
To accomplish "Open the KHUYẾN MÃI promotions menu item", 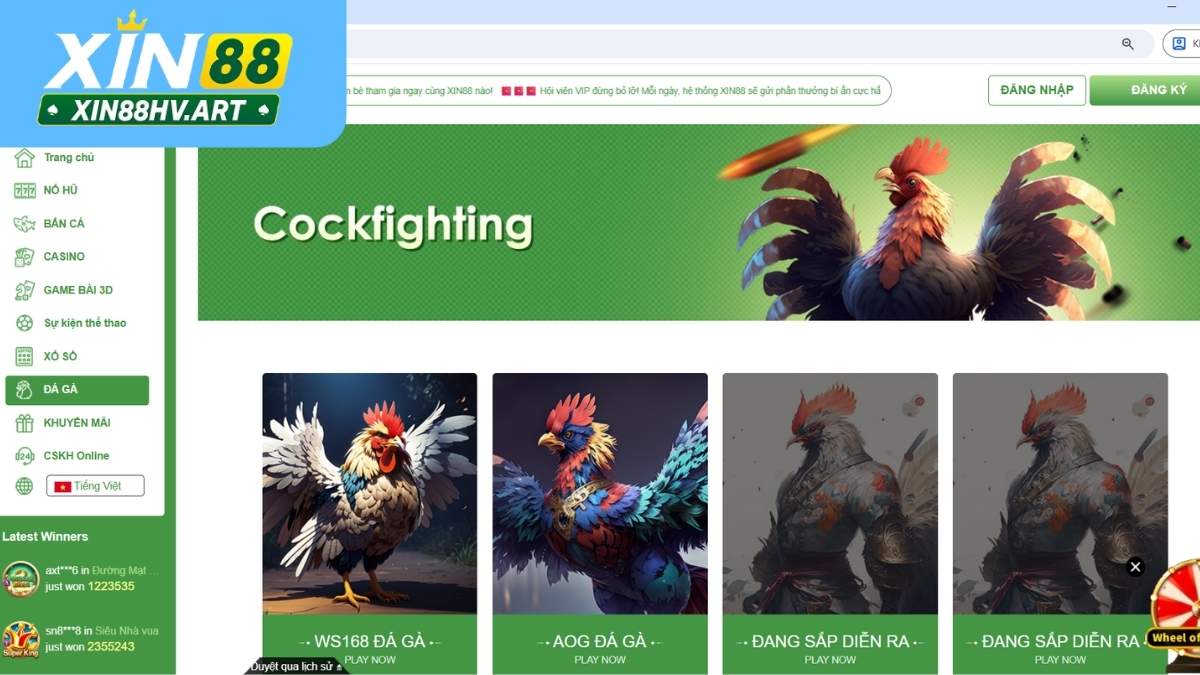I will point(77,423).
